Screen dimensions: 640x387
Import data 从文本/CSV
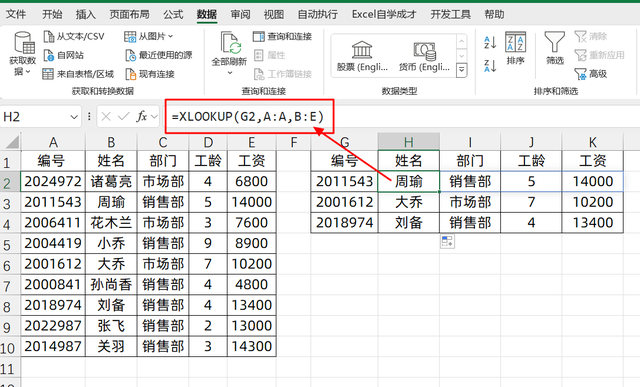(74, 37)
